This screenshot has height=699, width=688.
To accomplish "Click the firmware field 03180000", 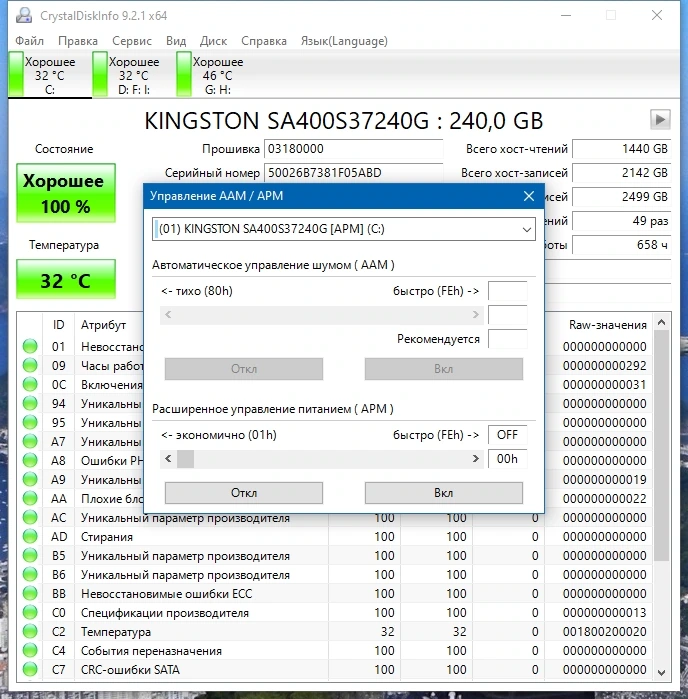I will click(354, 149).
